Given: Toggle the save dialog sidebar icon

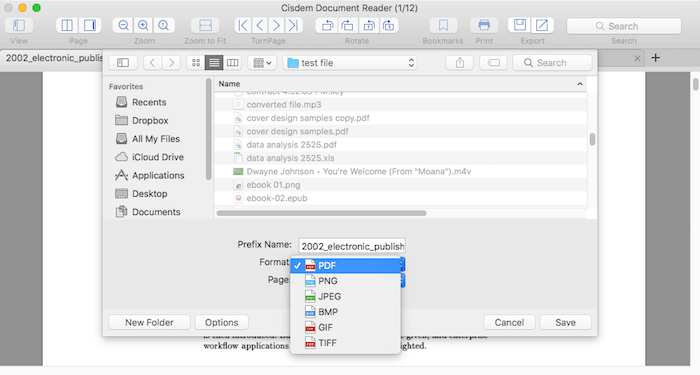Looking at the screenshot, I should click(x=123, y=63).
